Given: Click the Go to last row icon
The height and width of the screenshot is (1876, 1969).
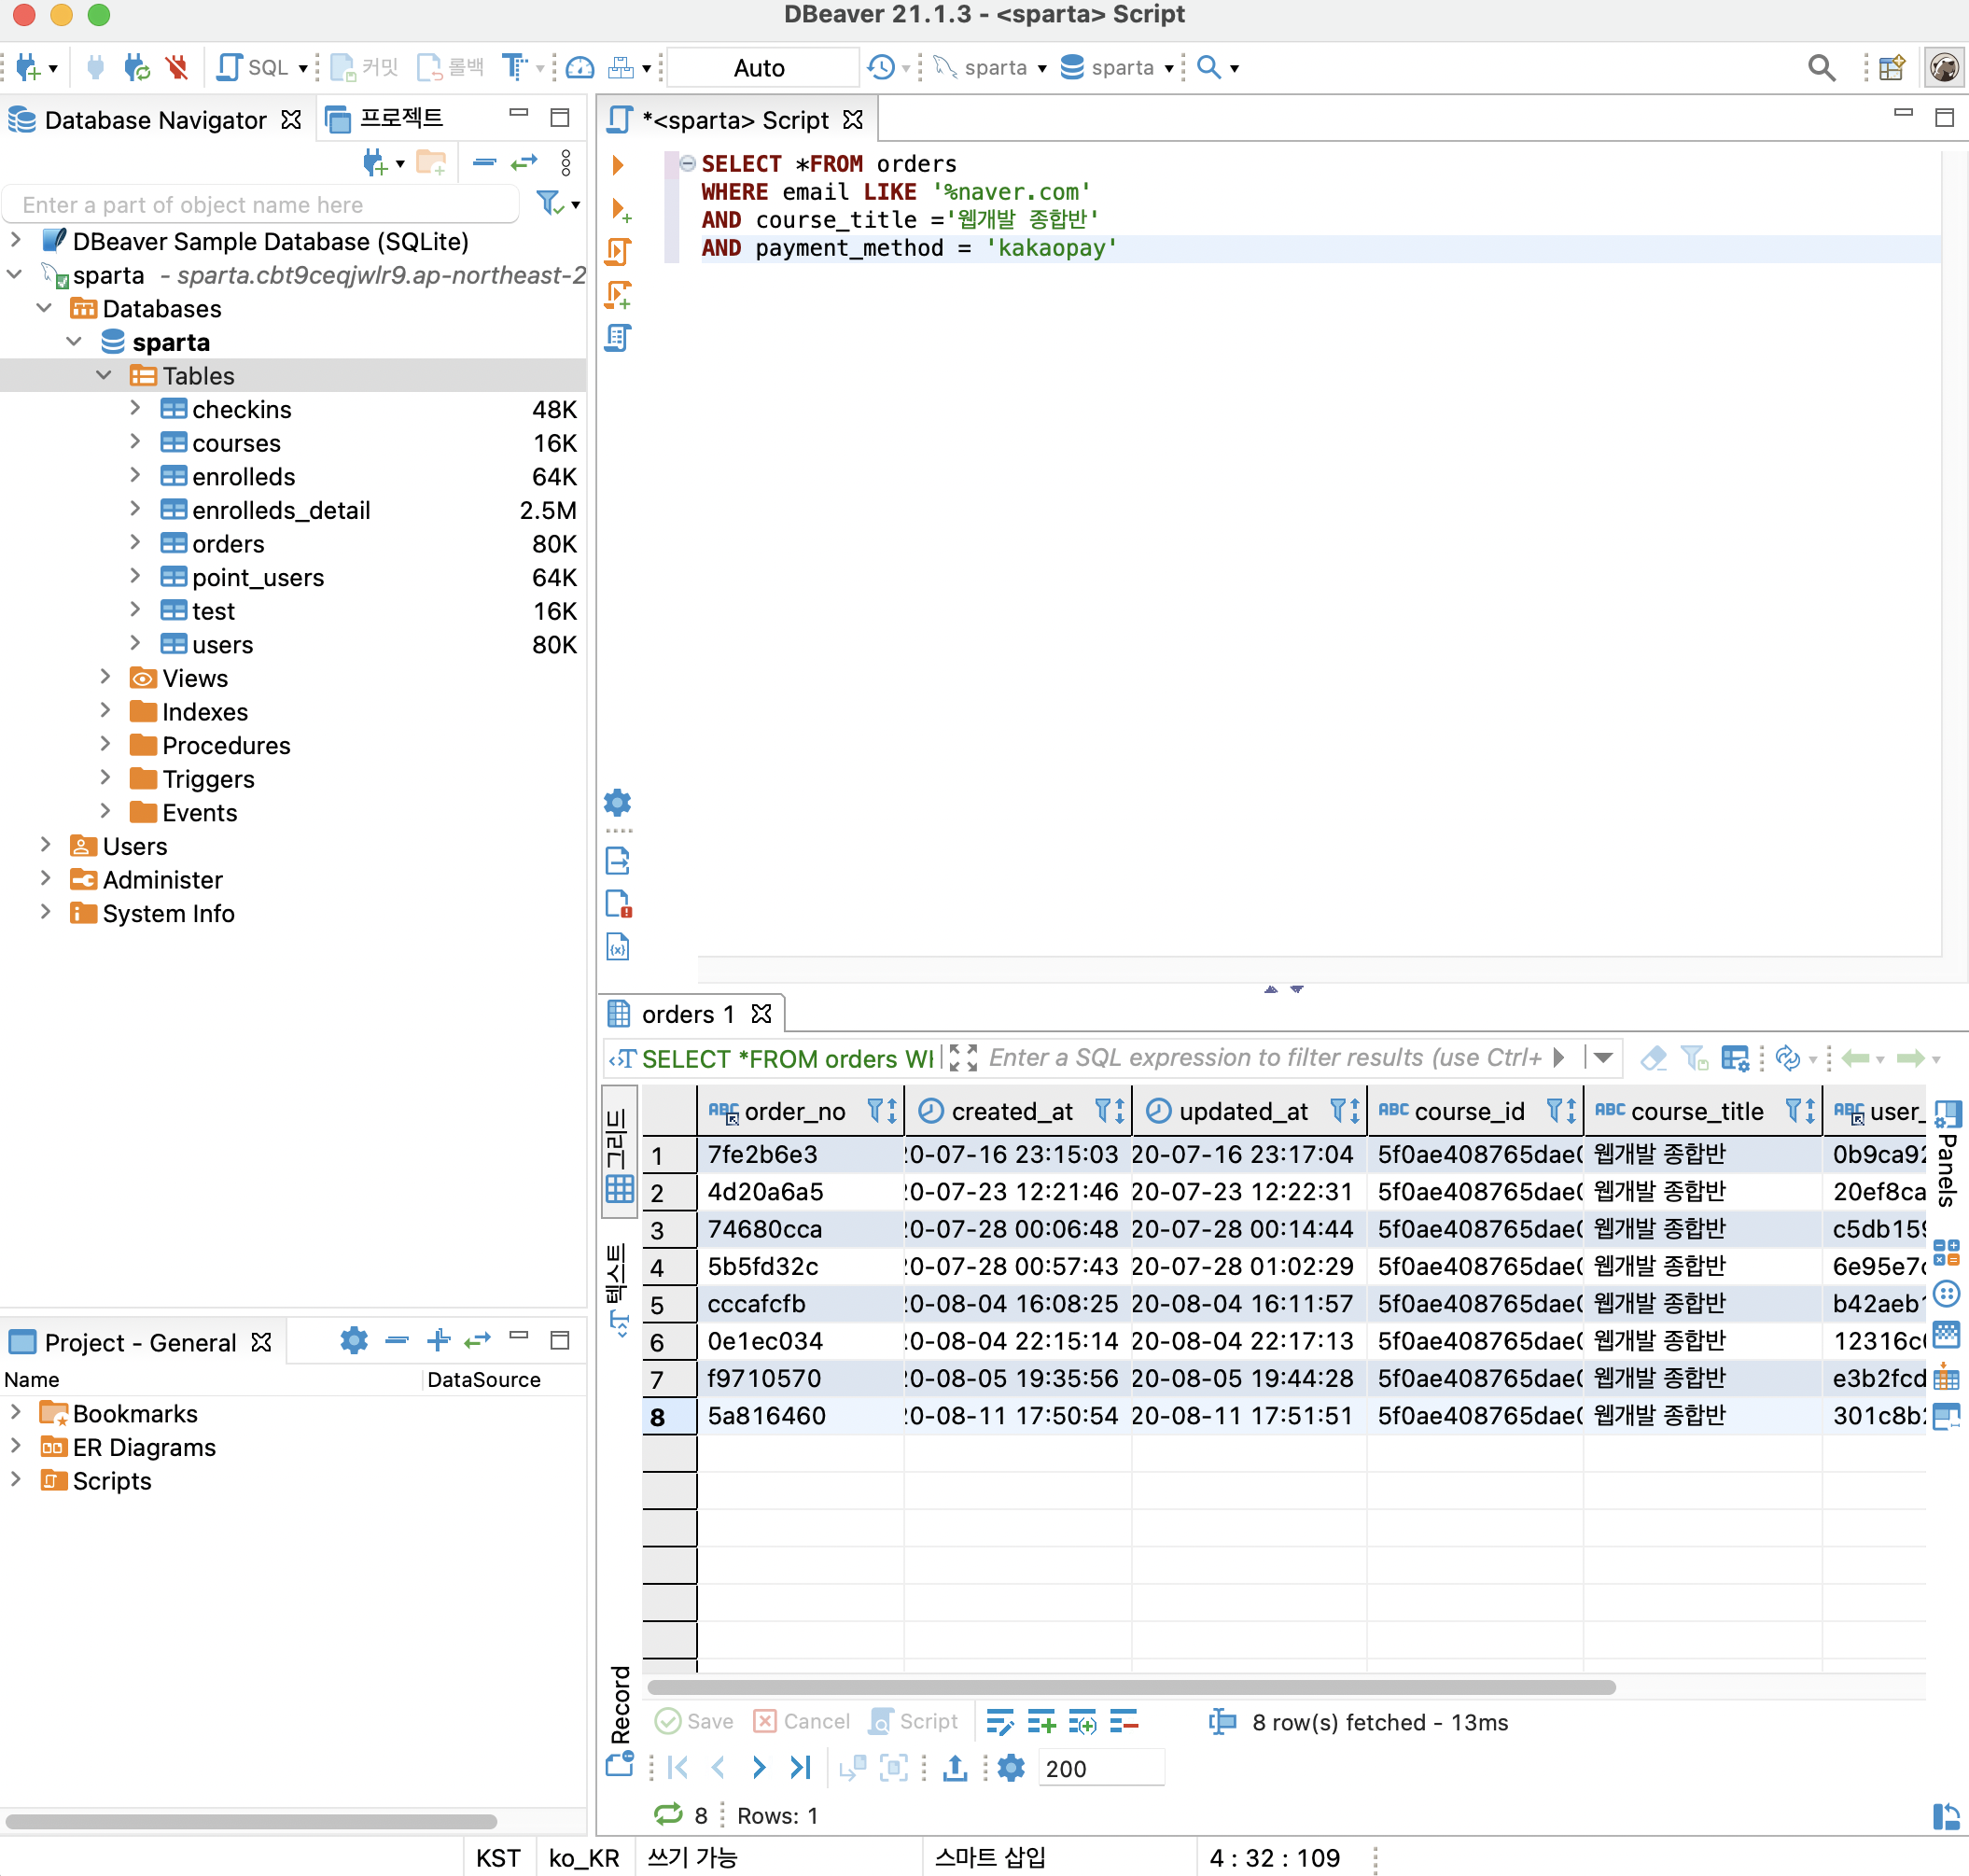Looking at the screenshot, I should pyautogui.click(x=800, y=1768).
